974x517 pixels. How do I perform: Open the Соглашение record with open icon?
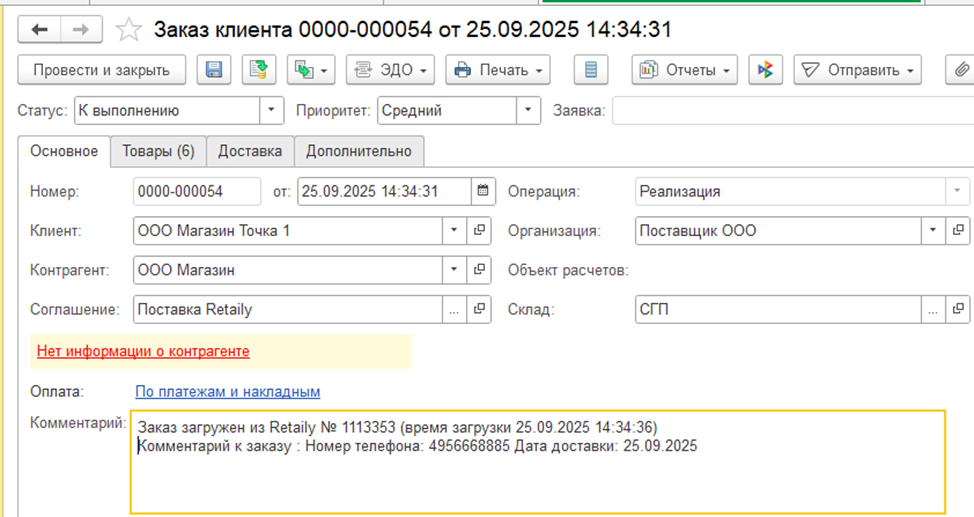pos(479,309)
